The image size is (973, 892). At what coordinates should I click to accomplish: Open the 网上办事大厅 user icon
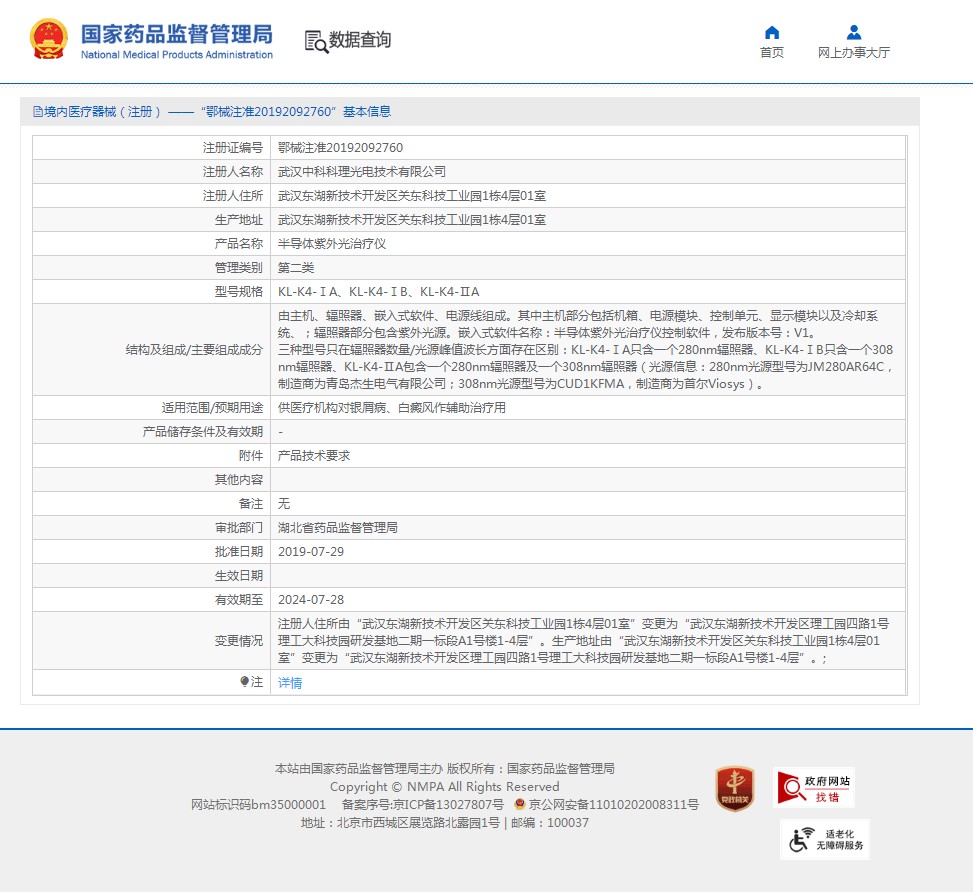pos(854,32)
